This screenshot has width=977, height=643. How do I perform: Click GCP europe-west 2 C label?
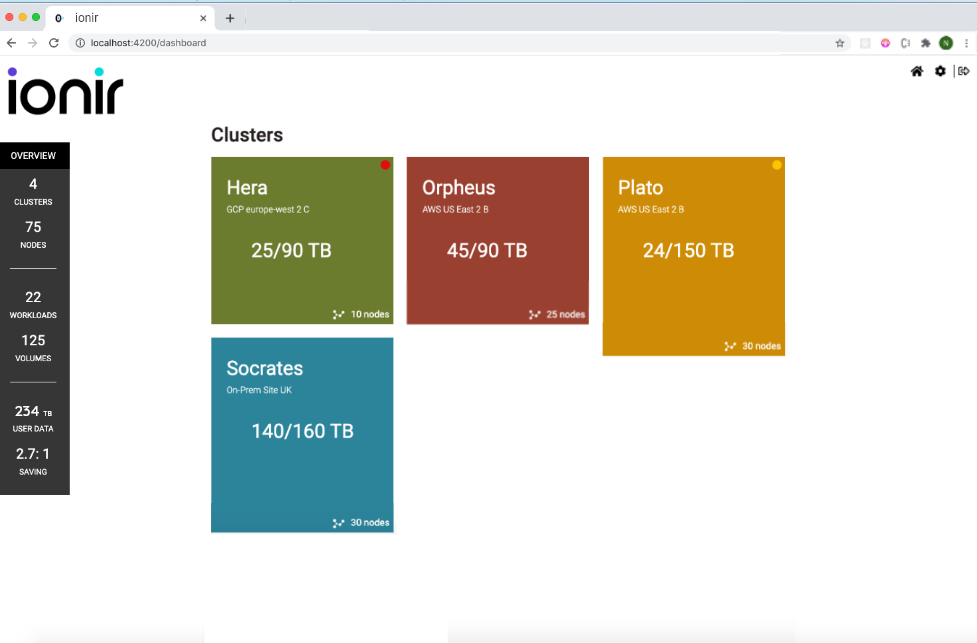(x=268, y=209)
